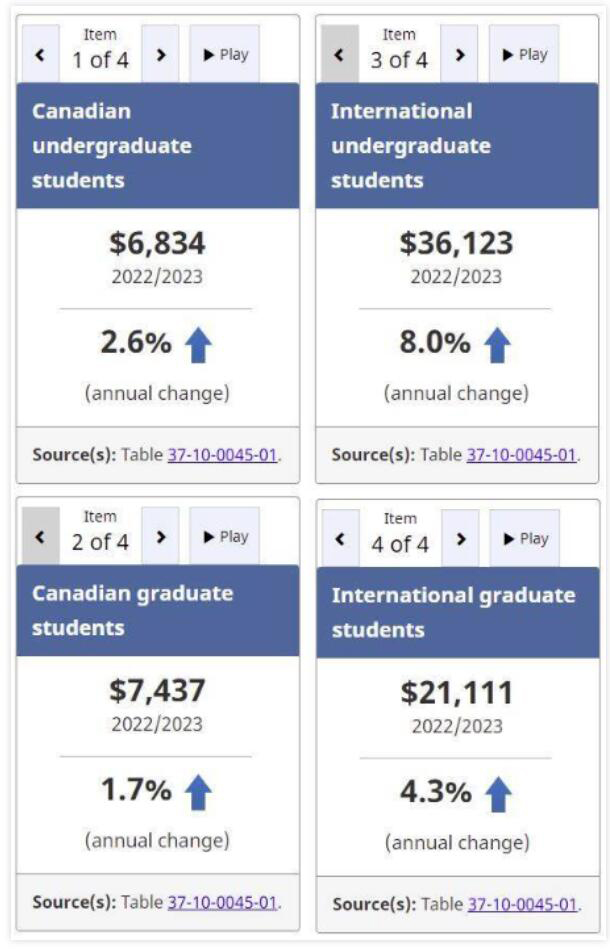Click the Canadian undergraduate students heading
The width and height of the screenshot is (610, 949).
(x=111, y=145)
